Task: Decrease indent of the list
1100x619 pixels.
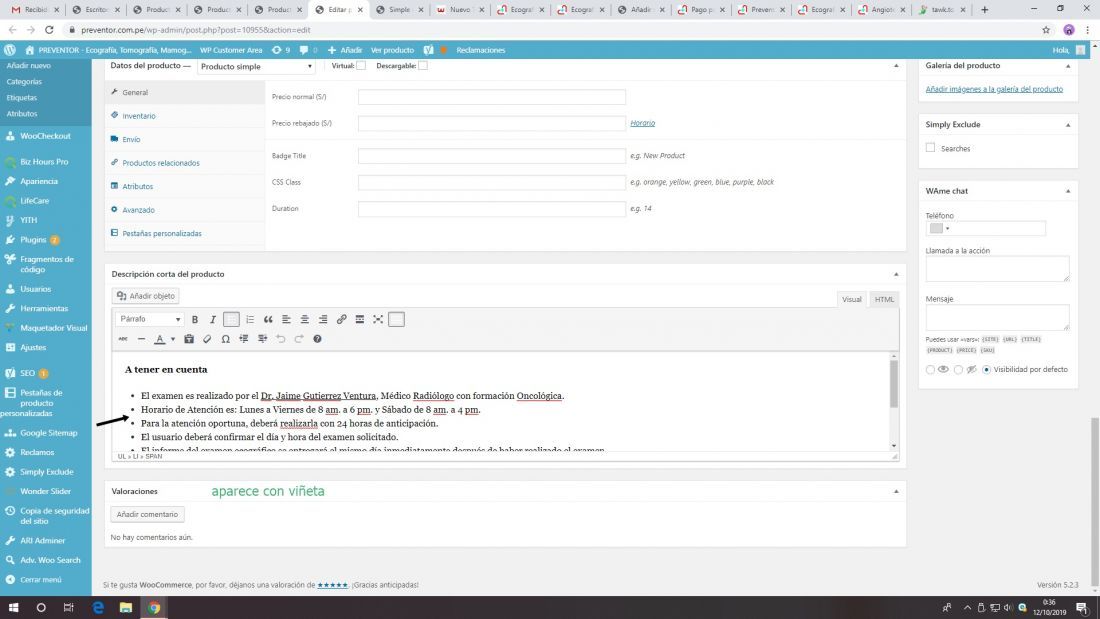Action: coord(243,339)
